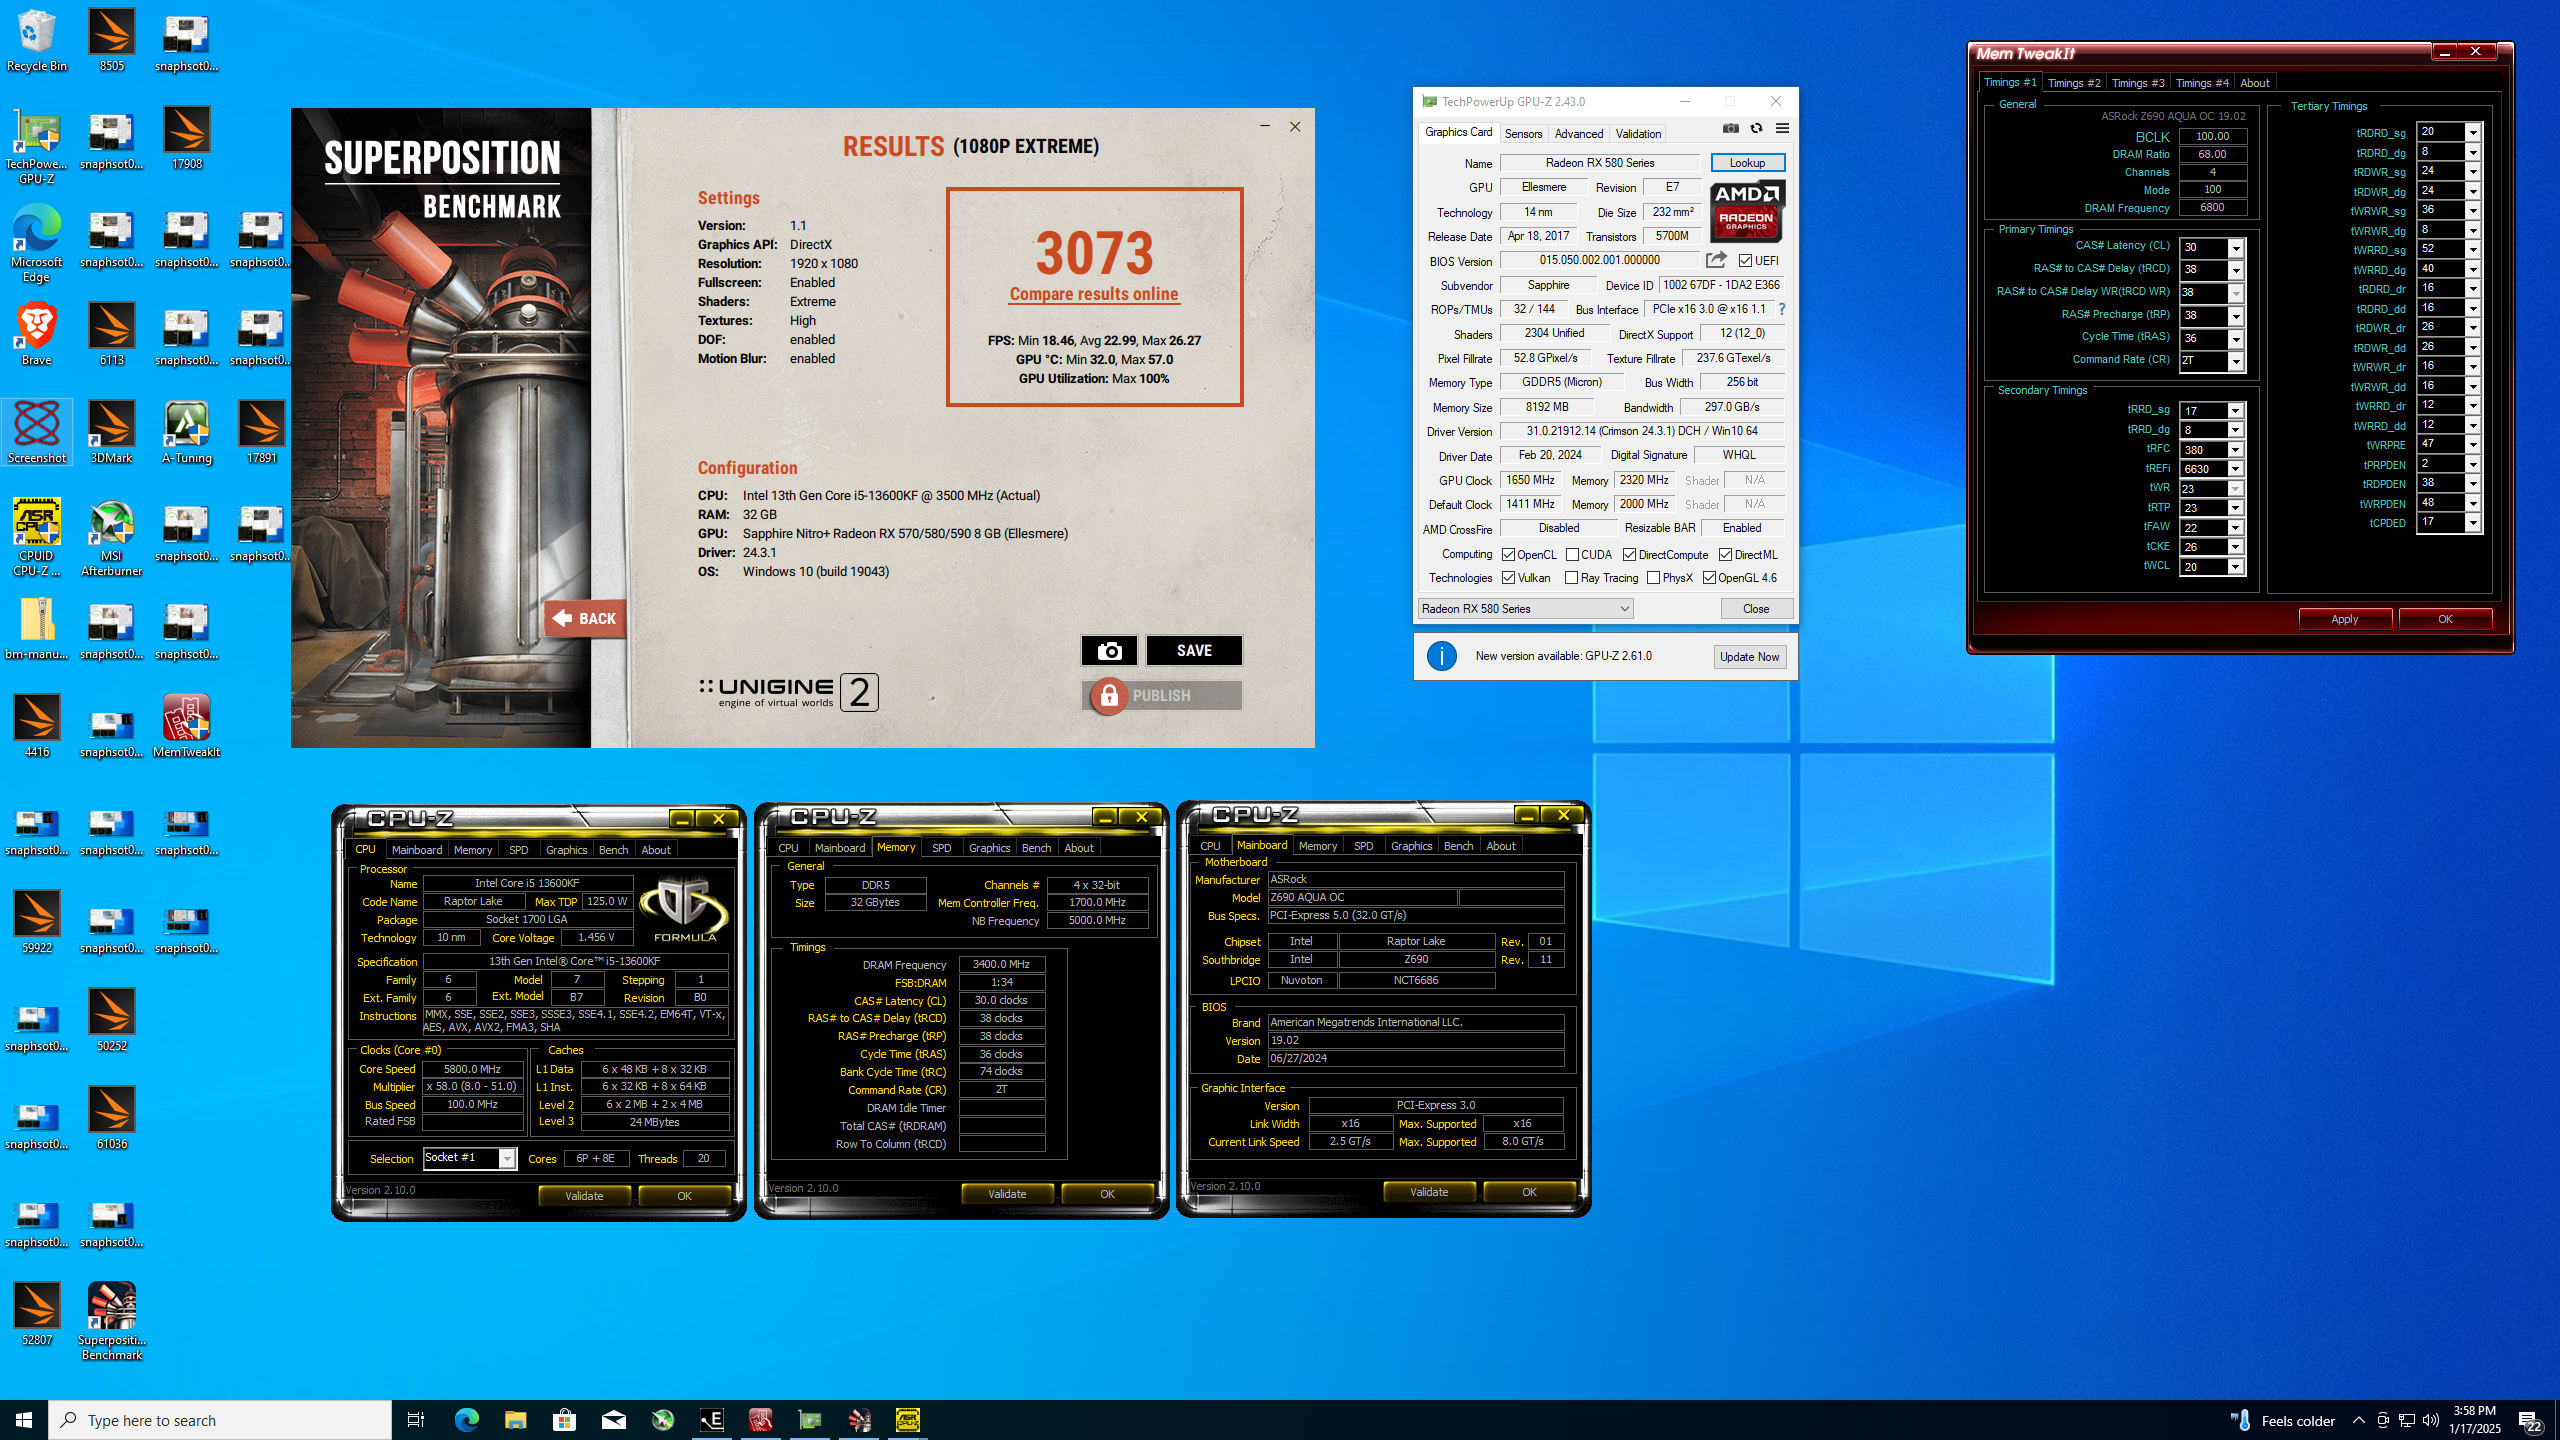Viewport: 2560px width, 1440px height.
Task: Open Microsoft Store from the taskbar
Action: click(x=564, y=1420)
